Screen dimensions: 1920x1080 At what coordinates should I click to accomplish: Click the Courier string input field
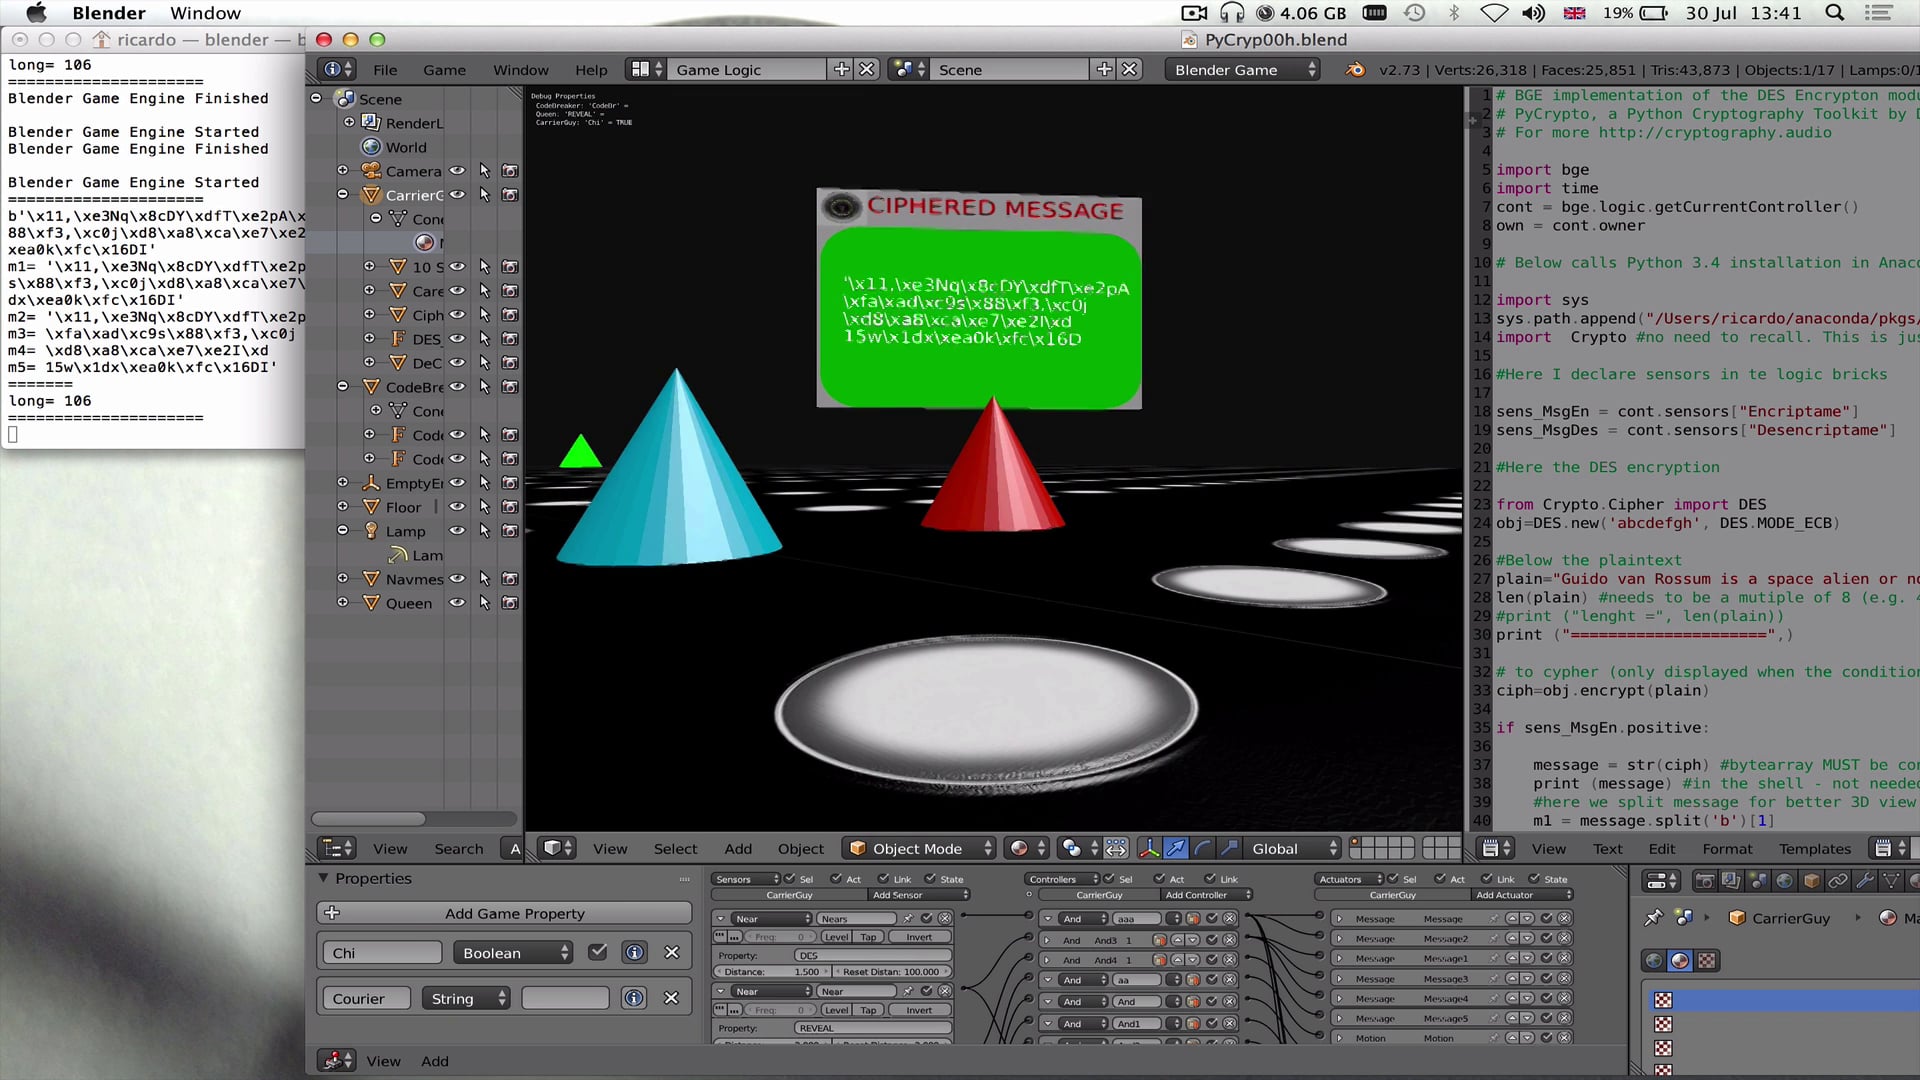click(365, 998)
